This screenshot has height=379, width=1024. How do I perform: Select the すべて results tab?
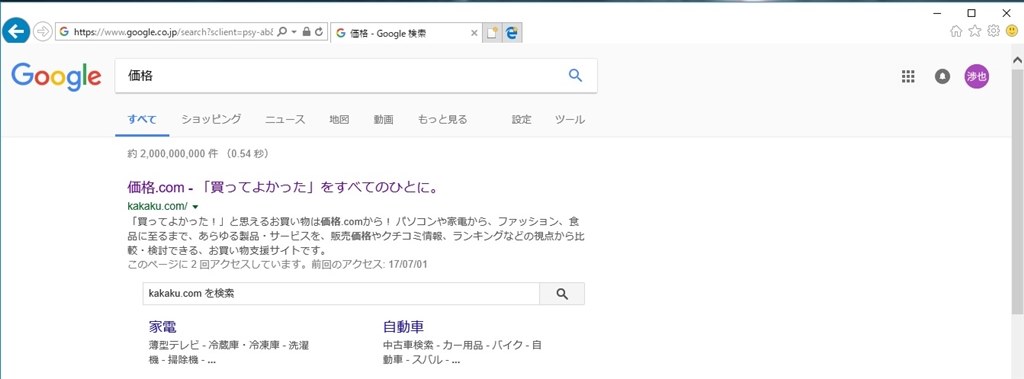pyautogui.click(x=142, y=120)
